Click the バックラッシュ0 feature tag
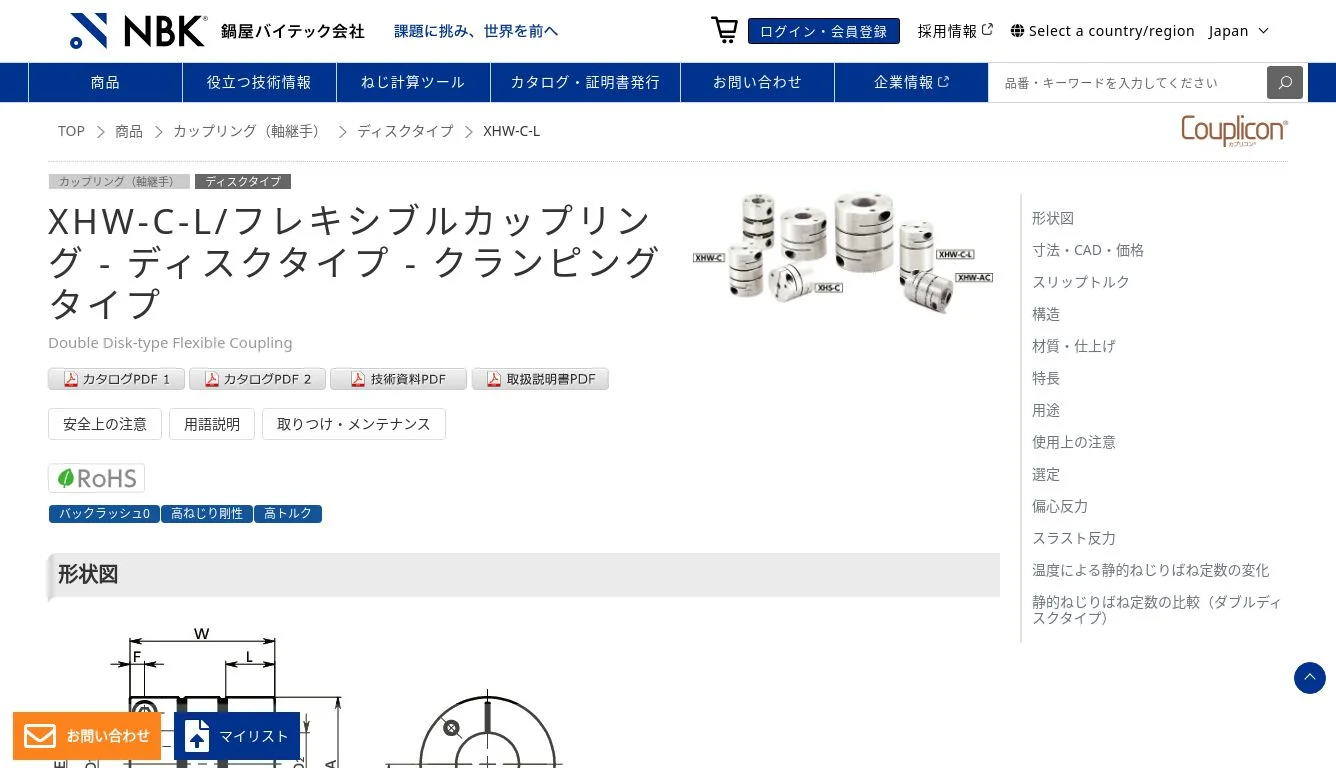 (104, 514)
